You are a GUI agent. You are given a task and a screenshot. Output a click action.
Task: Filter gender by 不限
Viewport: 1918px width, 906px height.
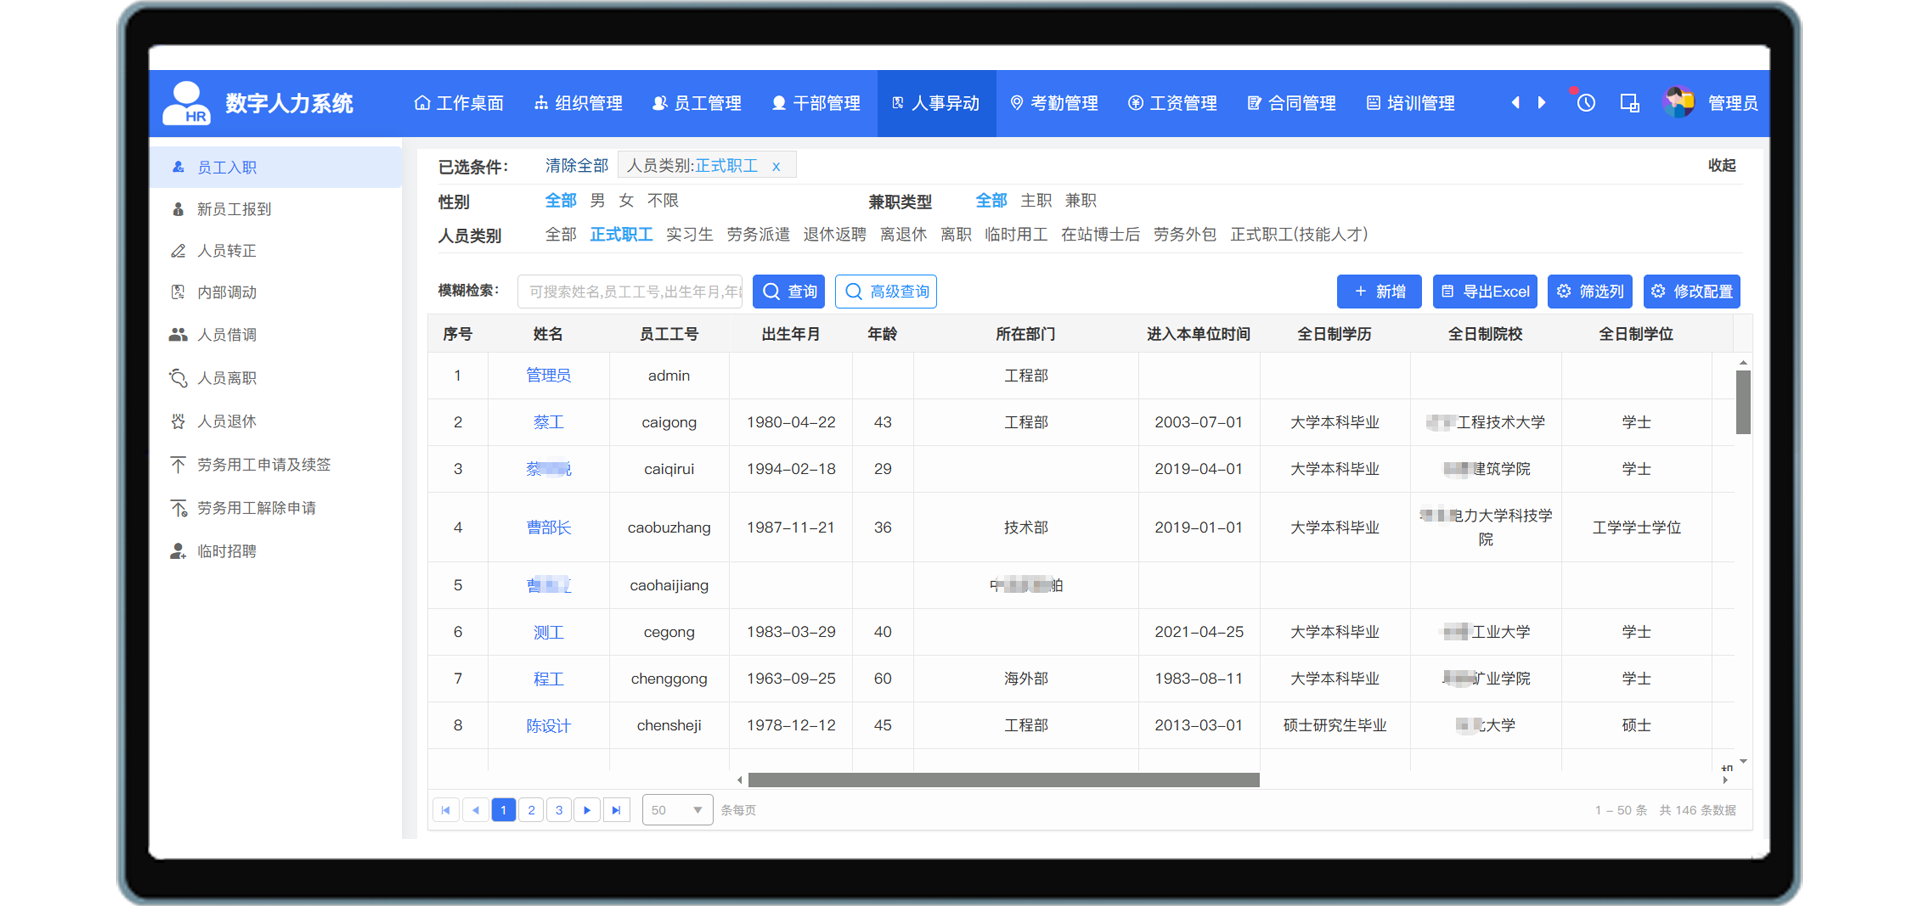(663, 201)
